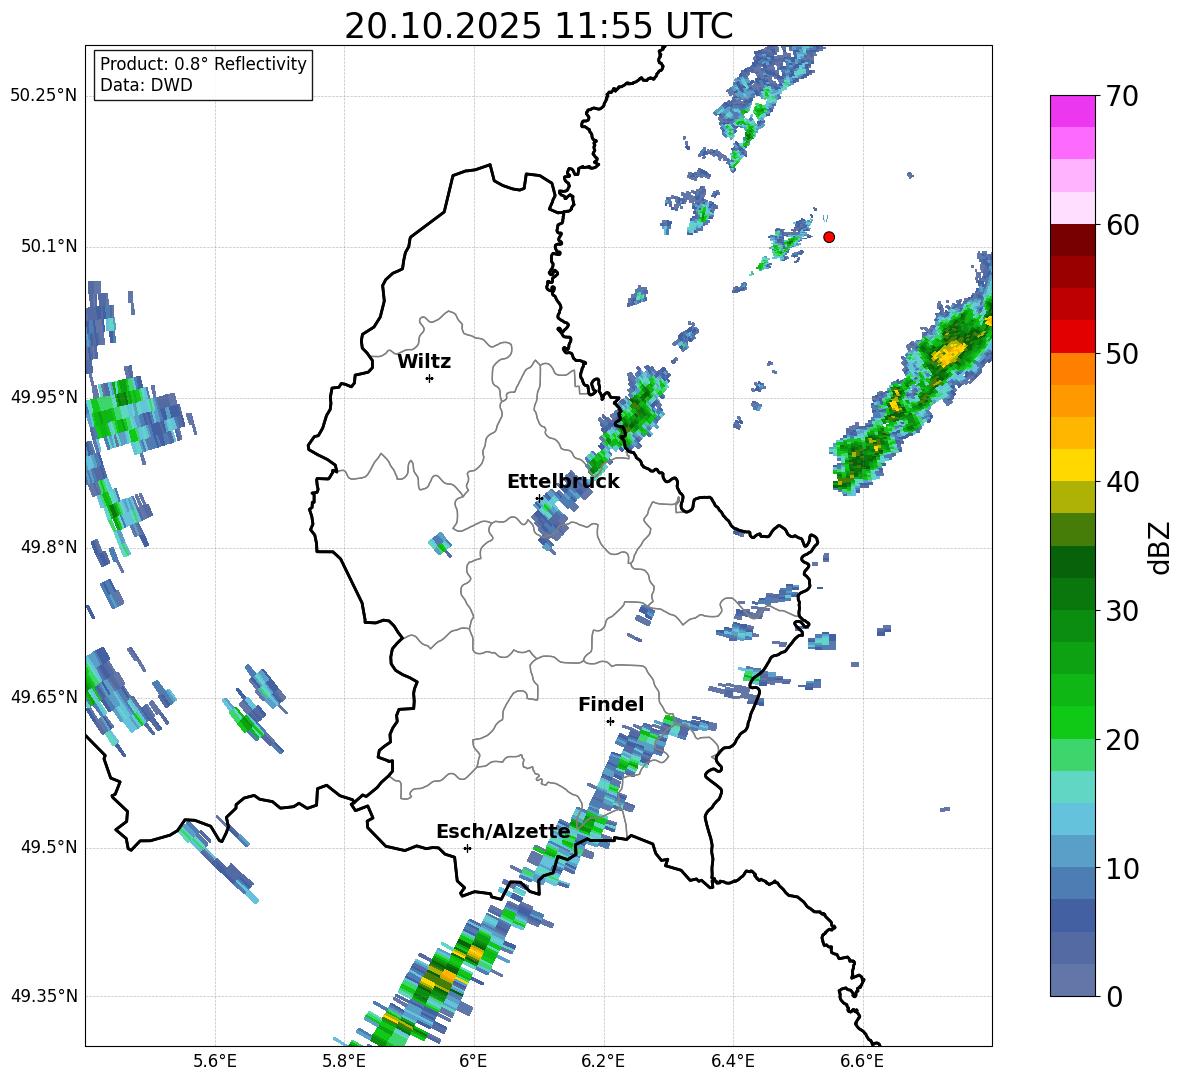Click the 50.1°N latitude label
Image resolution: width=1184 pixels, height=1081 pixels.
pyautogui.click(x=48, y=247)
